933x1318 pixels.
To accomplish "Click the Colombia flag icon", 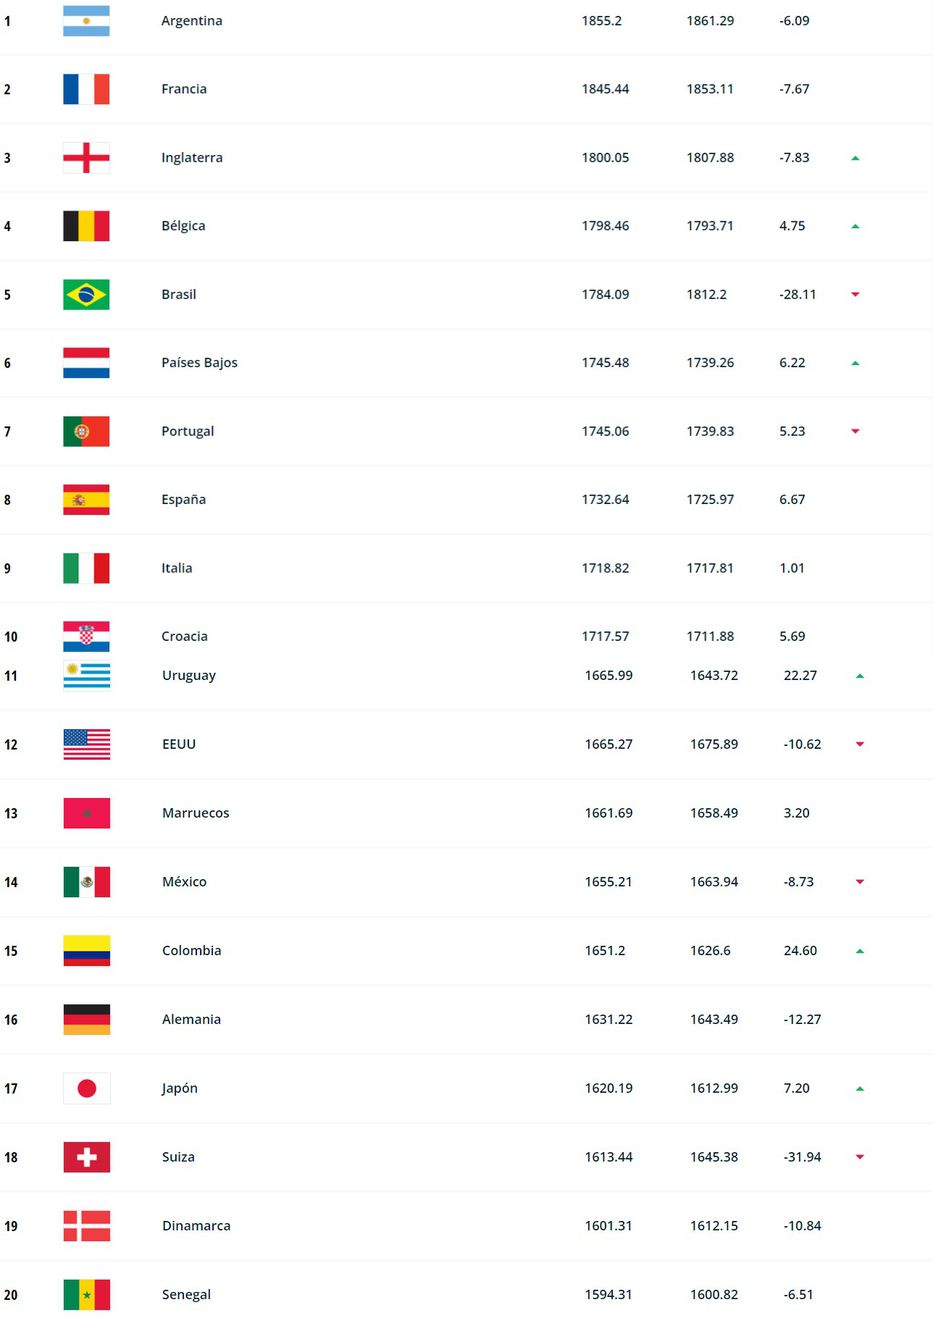I will tap(87, 951).
